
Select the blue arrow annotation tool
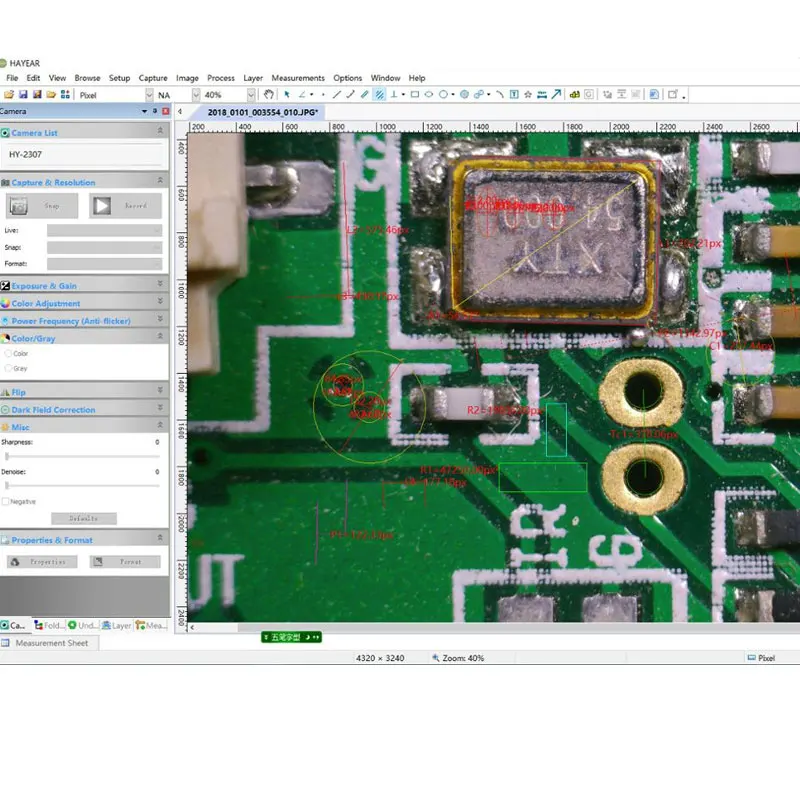tap(556, 94)
